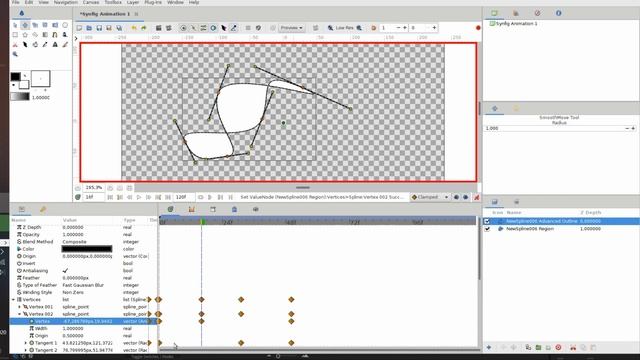The height and width of the screenshot is (360, 640).
Task: Expand the Vertex 001 row
Action: tap(20, 307)
